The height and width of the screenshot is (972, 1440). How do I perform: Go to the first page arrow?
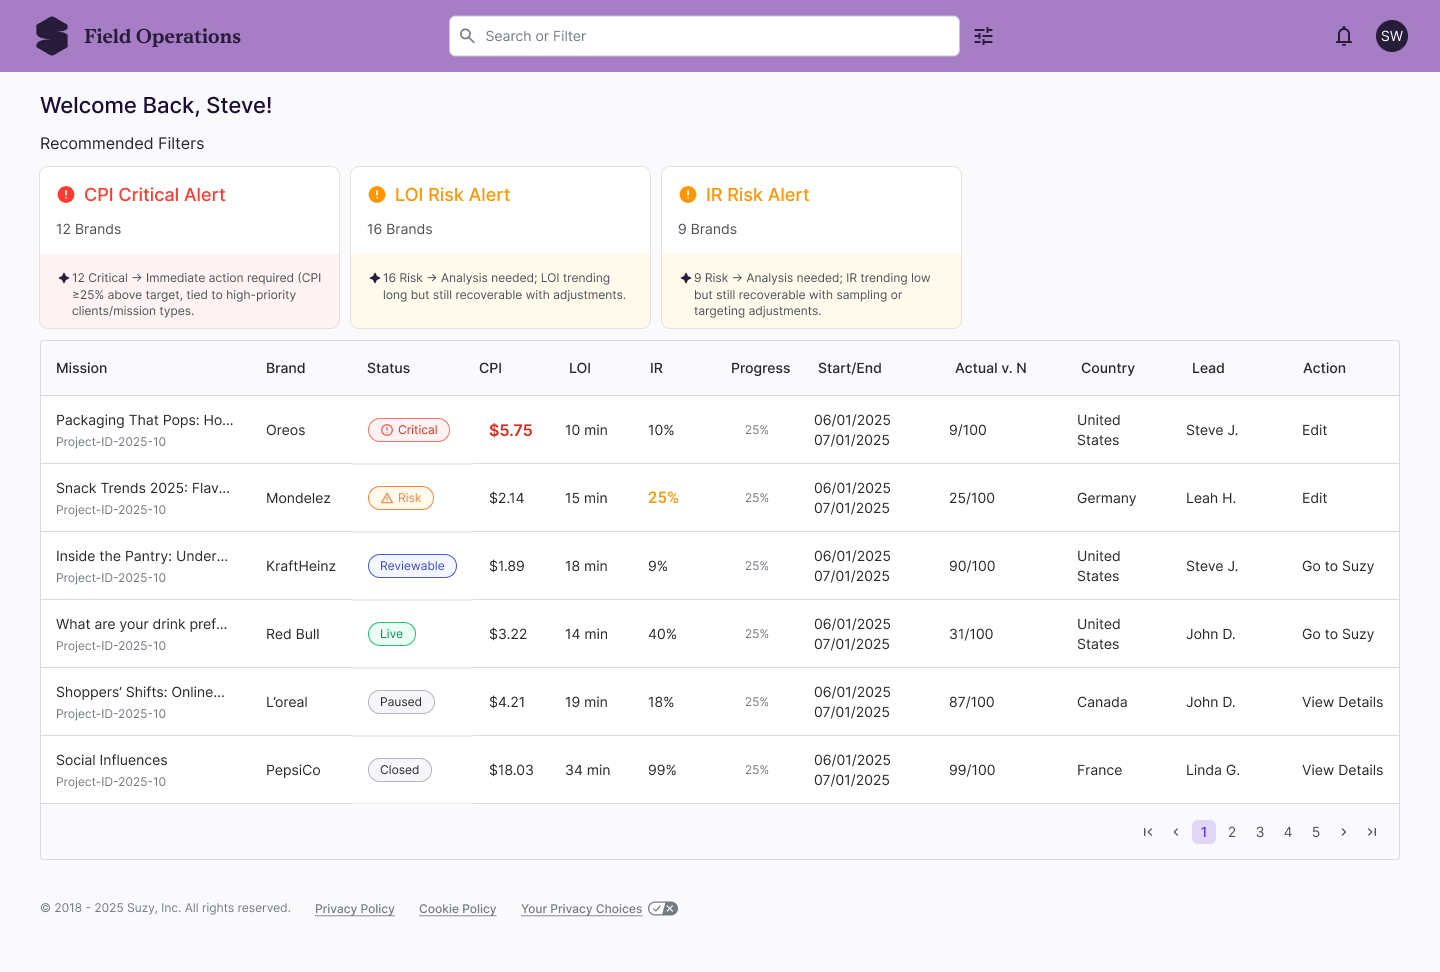coord(1148,832)
